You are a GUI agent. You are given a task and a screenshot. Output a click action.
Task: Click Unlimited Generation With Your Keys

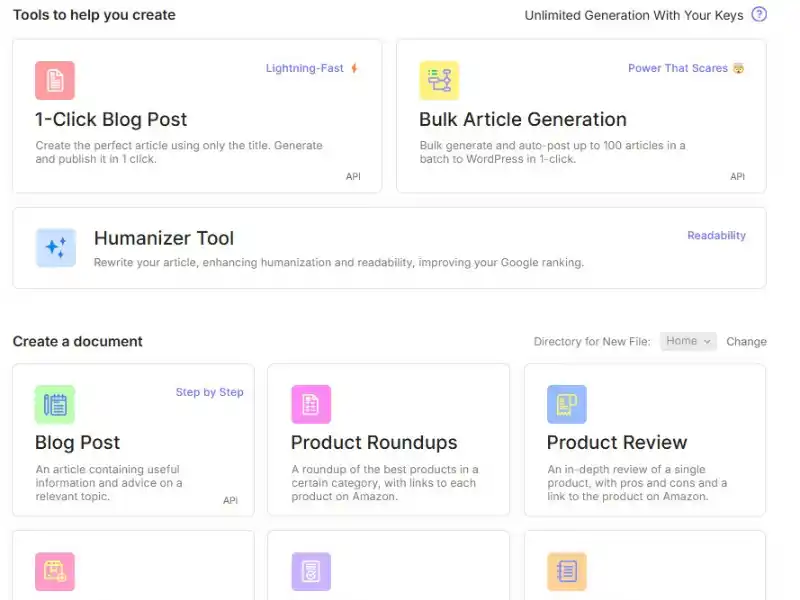pyautogui.click(x=634, y=15)
